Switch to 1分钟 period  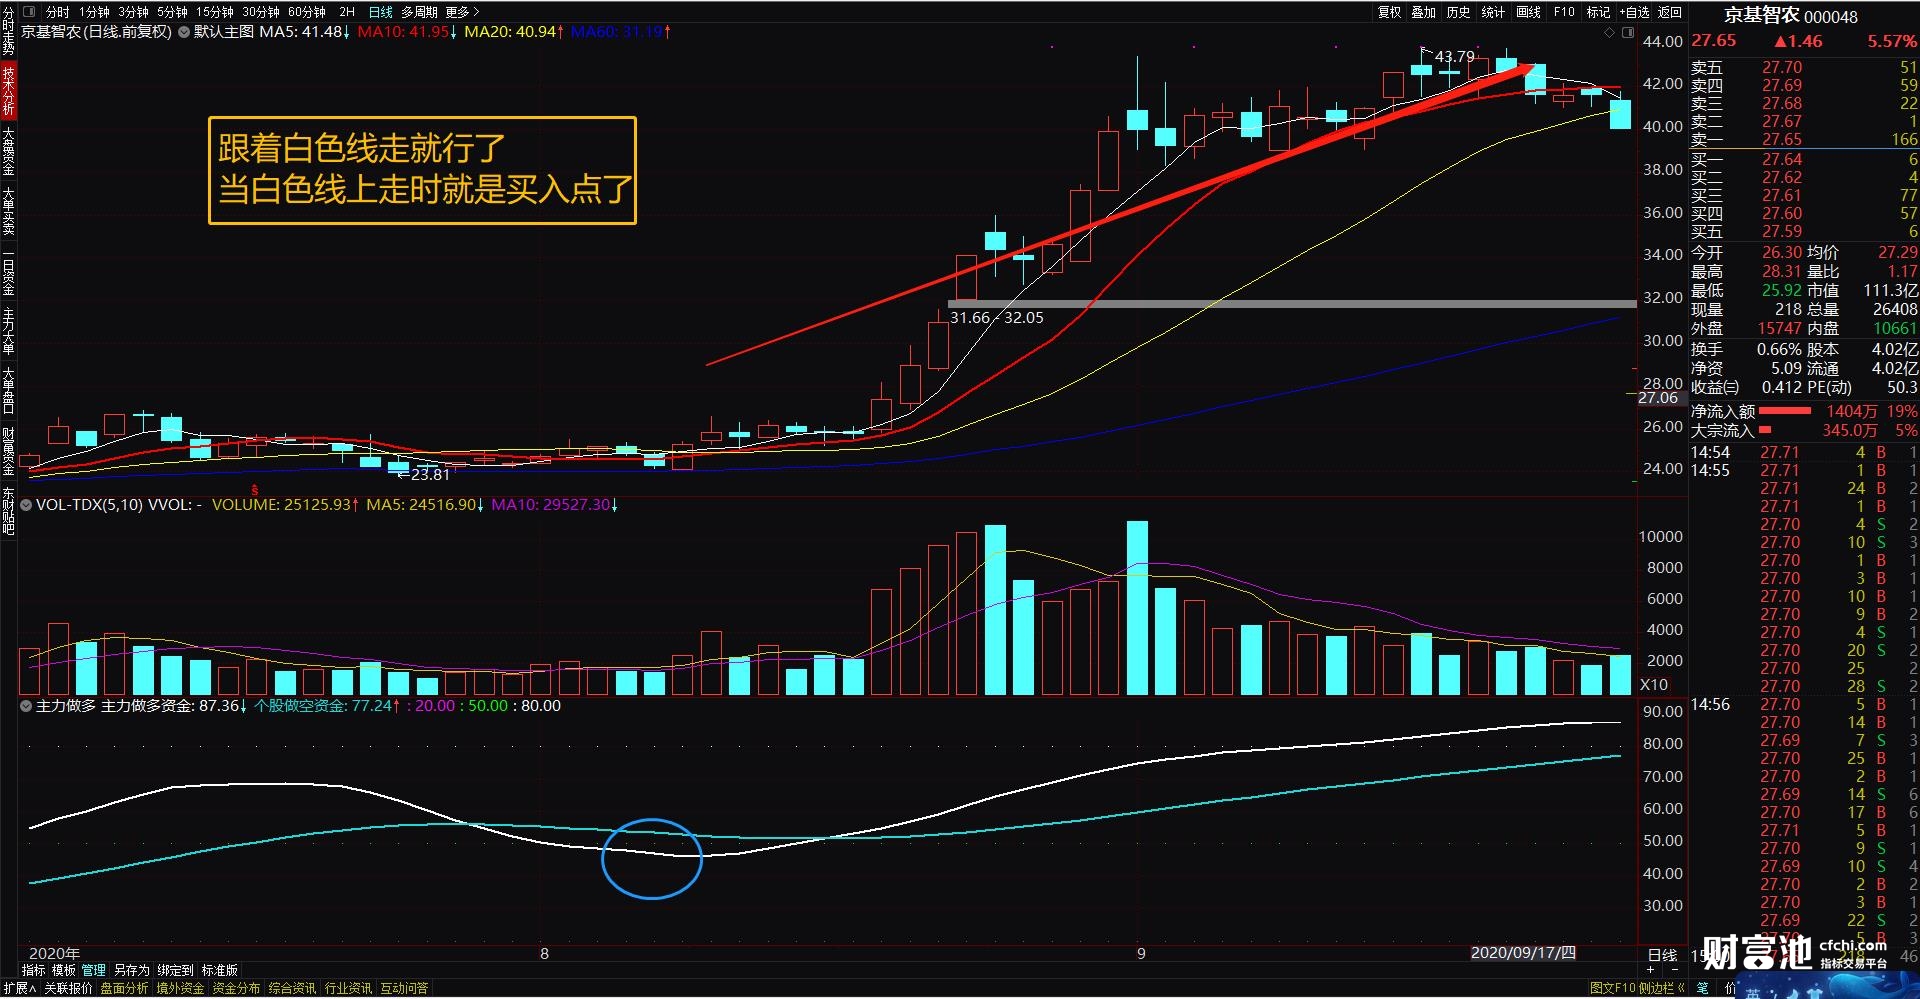[95, 12]
